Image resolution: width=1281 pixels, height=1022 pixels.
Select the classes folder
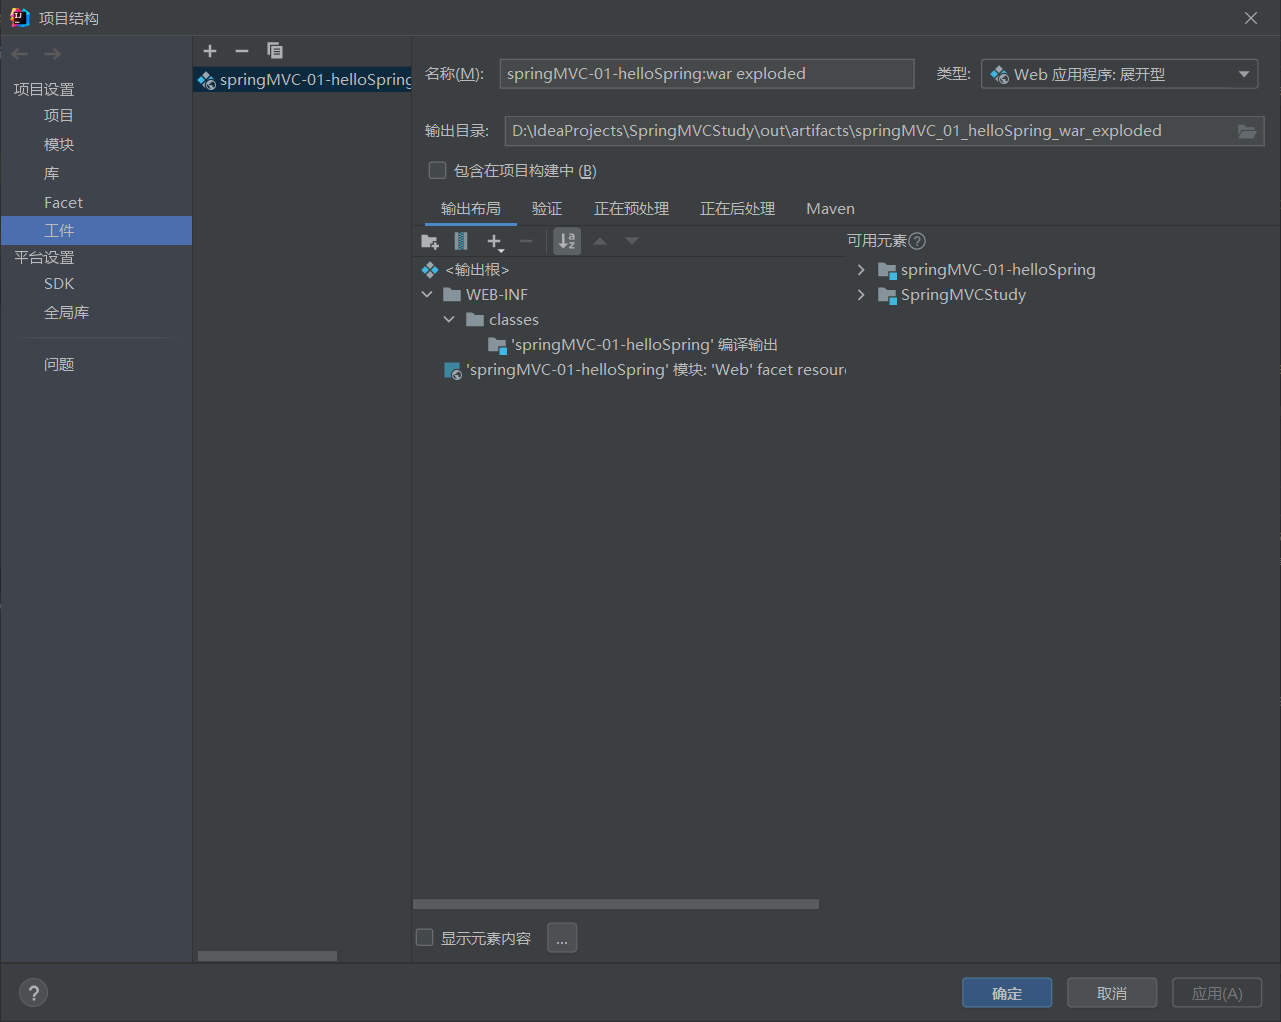coord(503,320)
